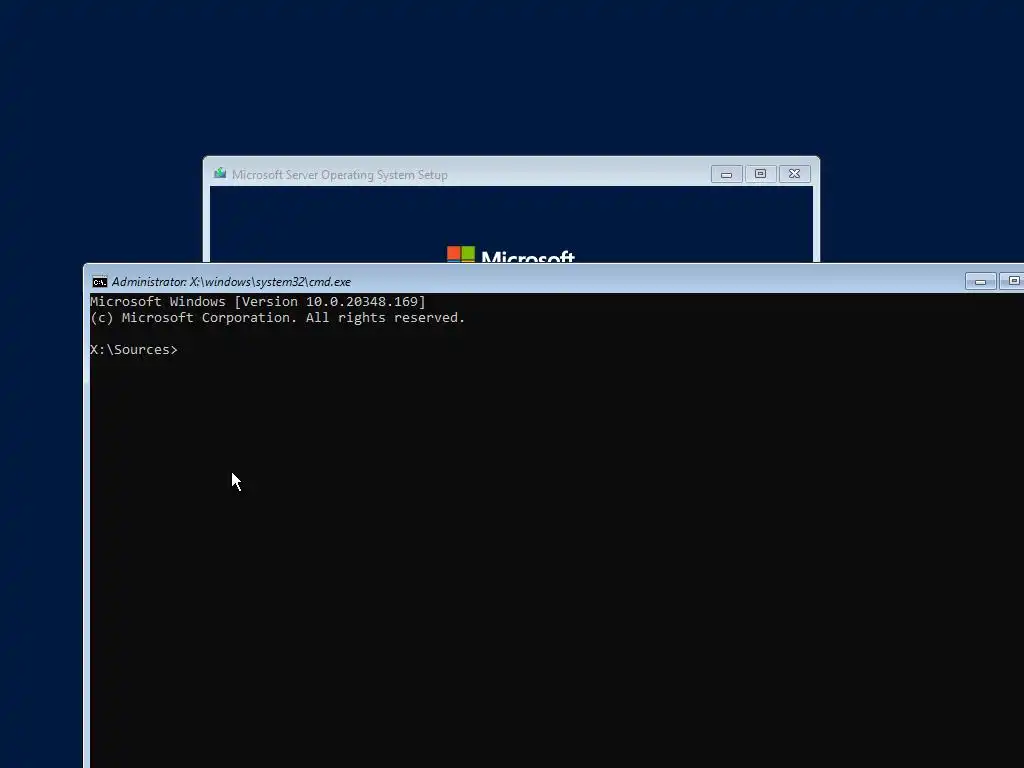Click the Setup window title text
This screenshot has width=1024, height=768.
pos(340,175)
